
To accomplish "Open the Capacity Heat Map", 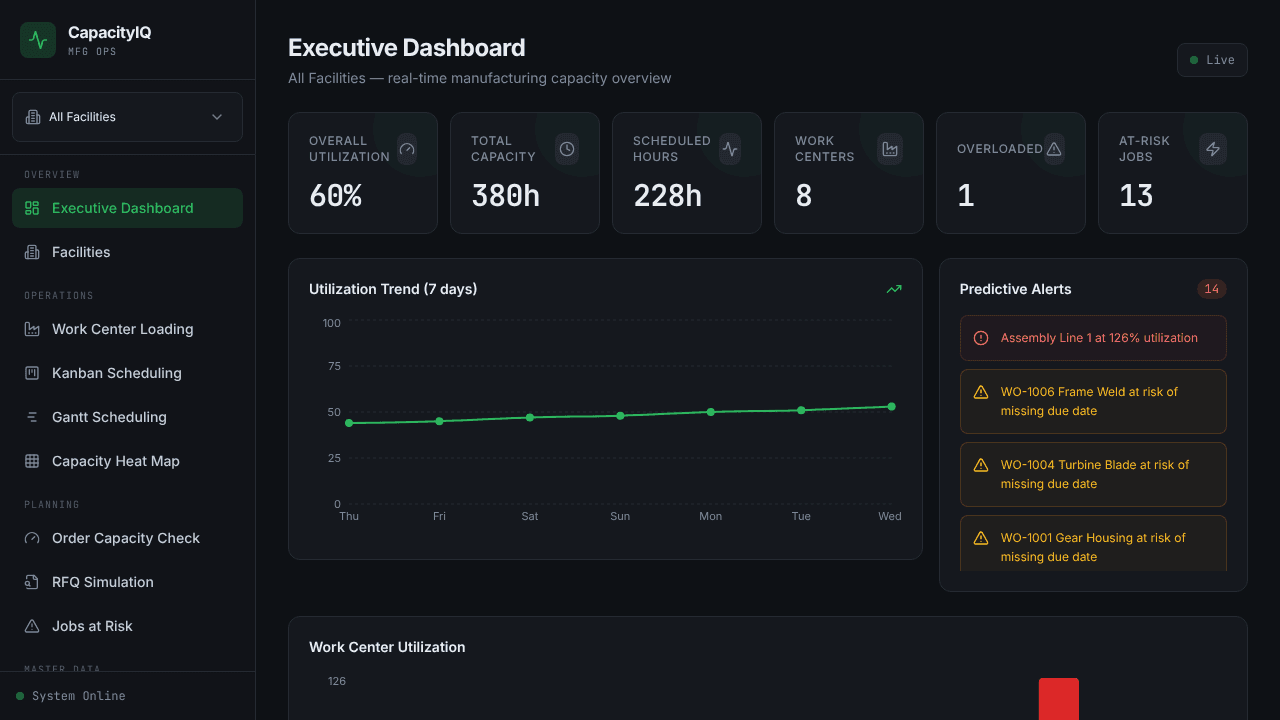I will click(x=127, y=461).
